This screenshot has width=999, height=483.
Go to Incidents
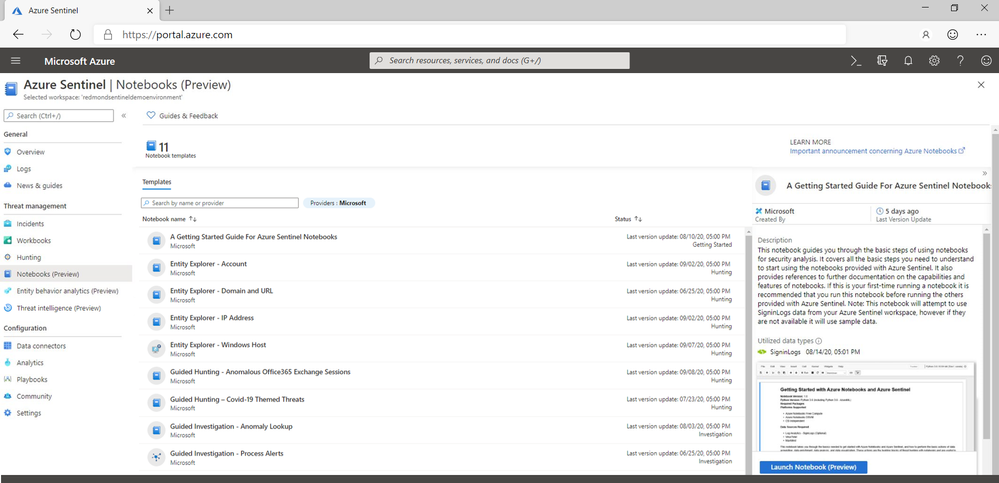30,224
